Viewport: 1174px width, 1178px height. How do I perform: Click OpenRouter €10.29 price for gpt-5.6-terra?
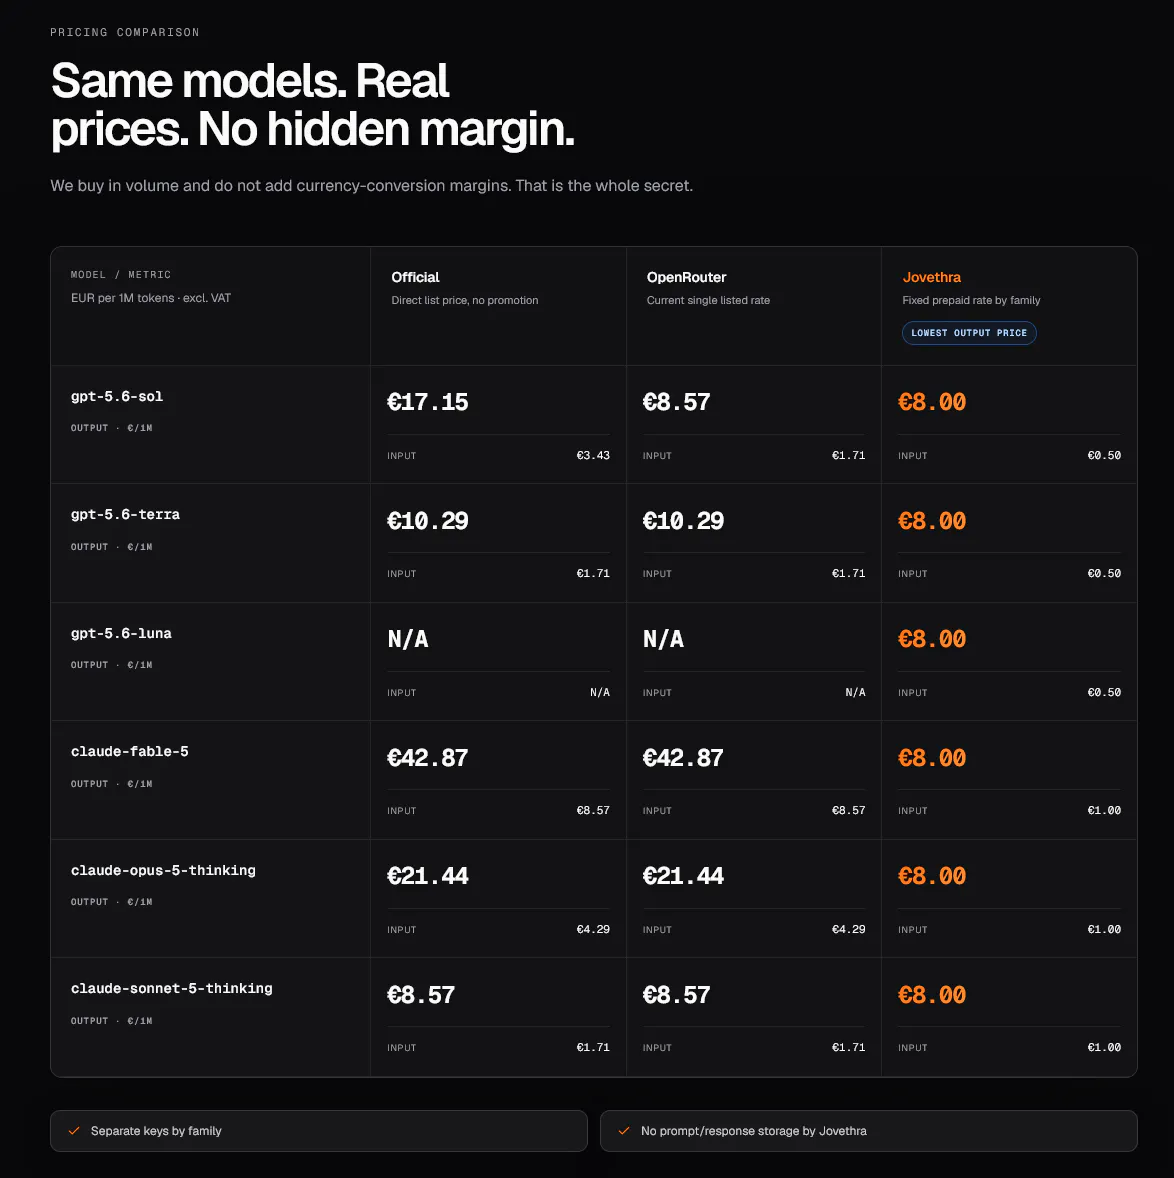683,521
